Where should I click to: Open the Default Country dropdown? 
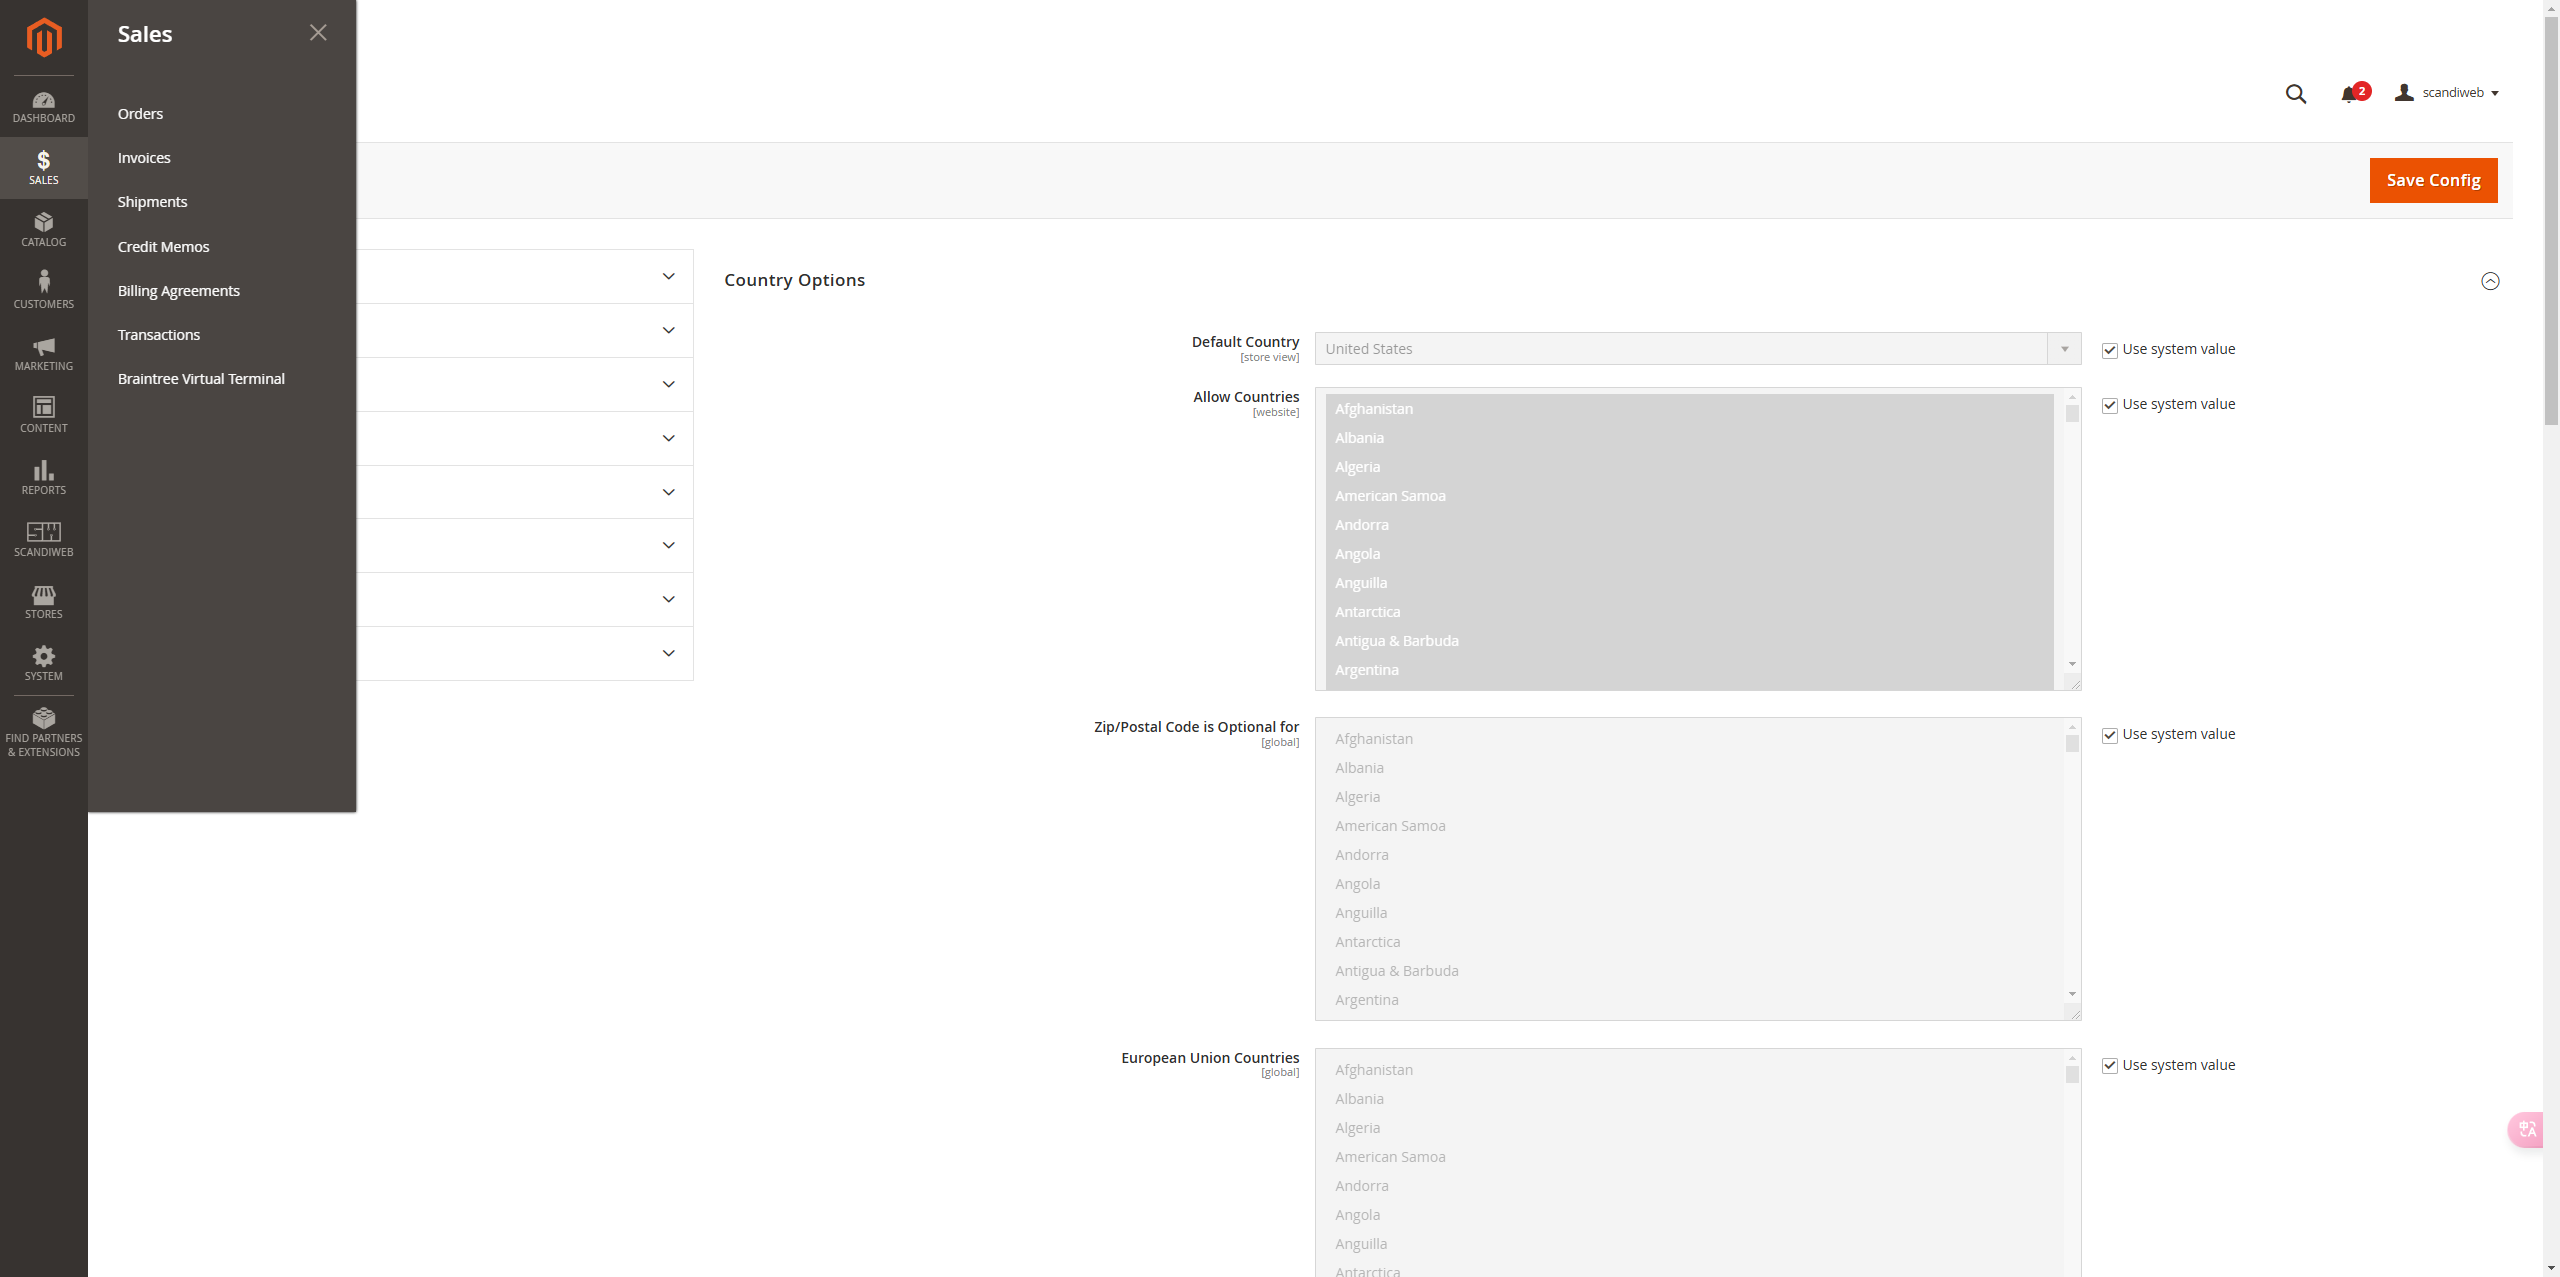tap(1697, 349)
